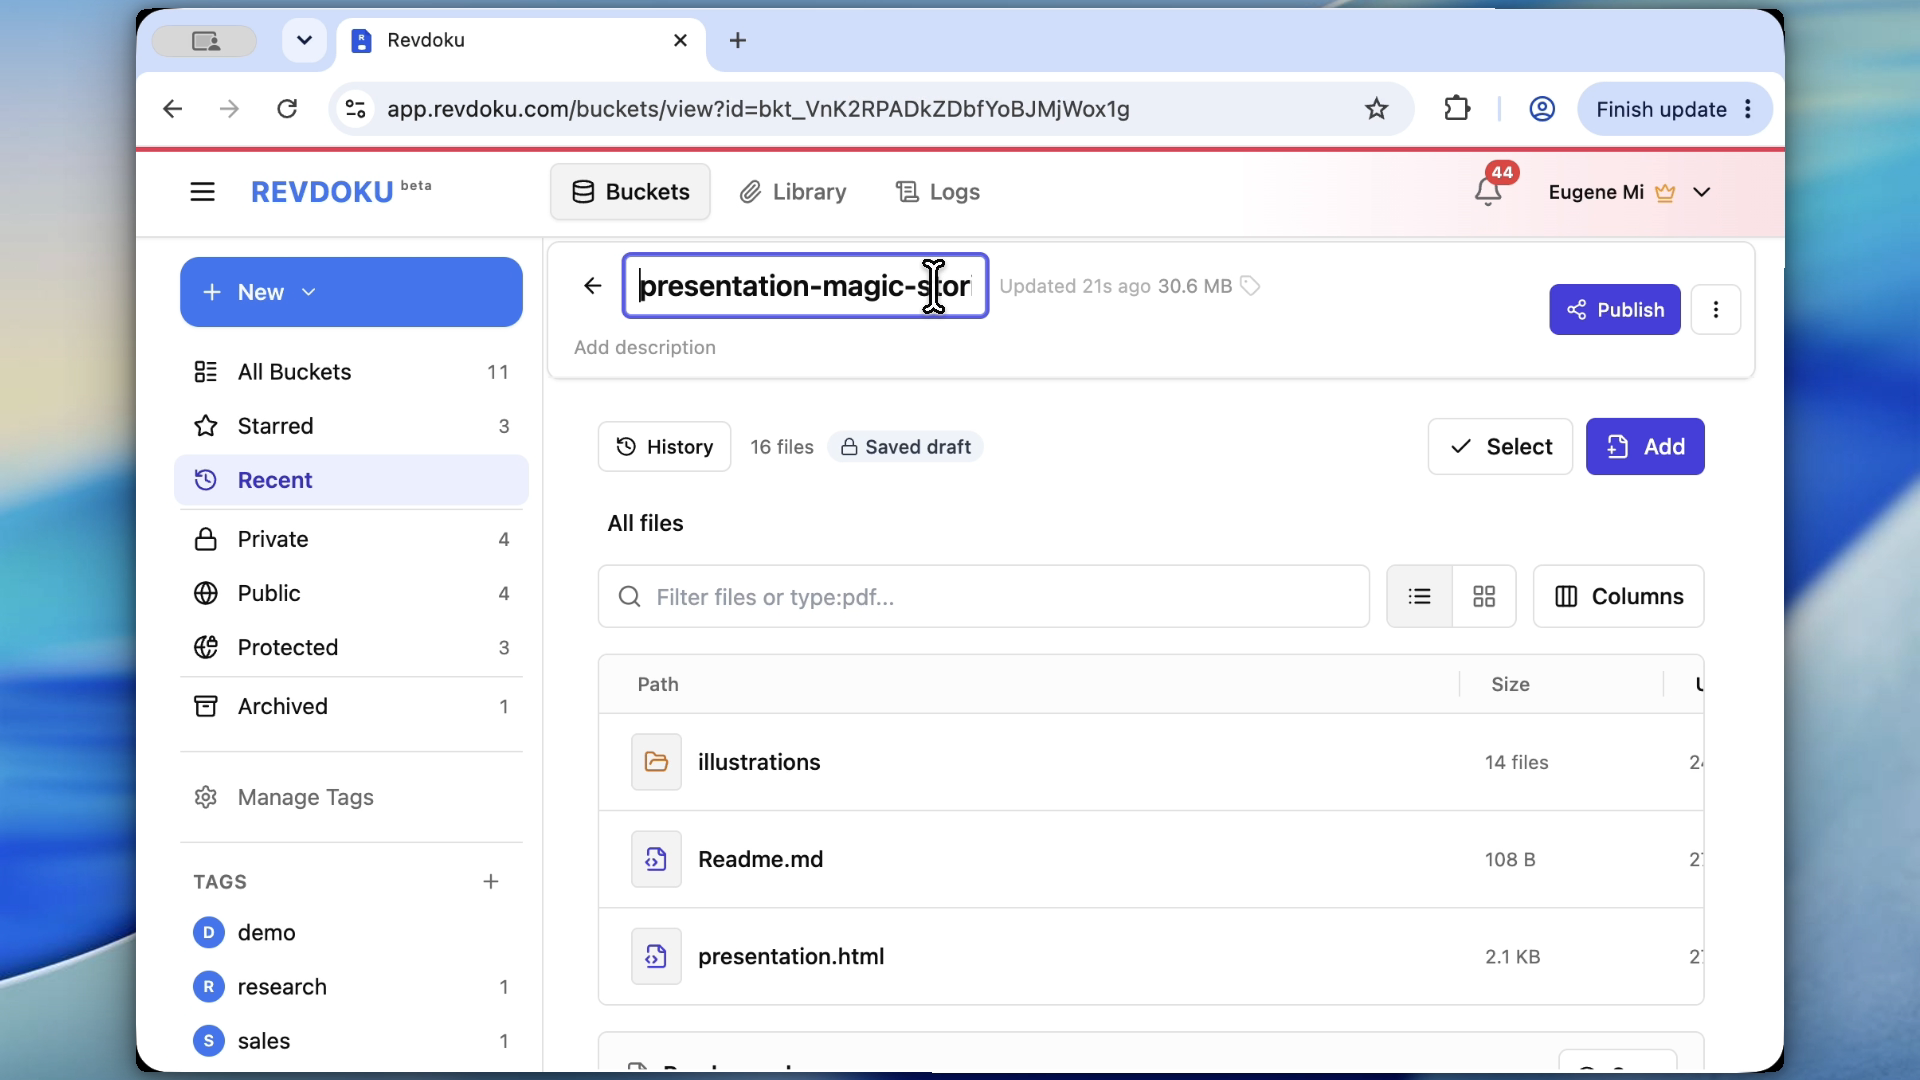This screenshot has width=1920, height=1080.
Task: Add a new tag with plus icon
Action: (490, 881)
